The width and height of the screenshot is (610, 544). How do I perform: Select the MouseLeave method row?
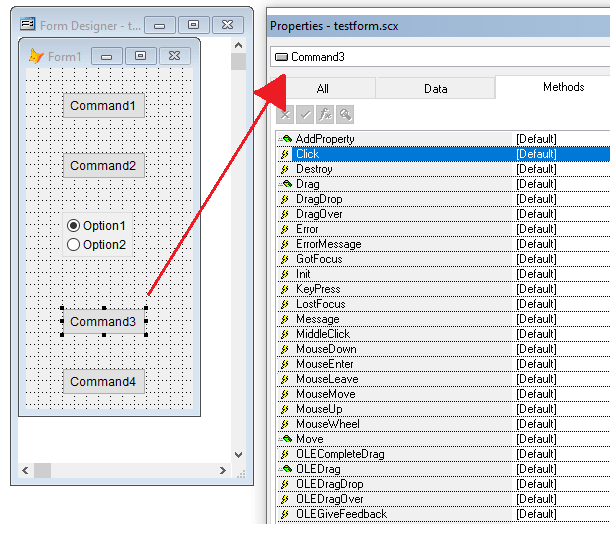pos(443,379)
